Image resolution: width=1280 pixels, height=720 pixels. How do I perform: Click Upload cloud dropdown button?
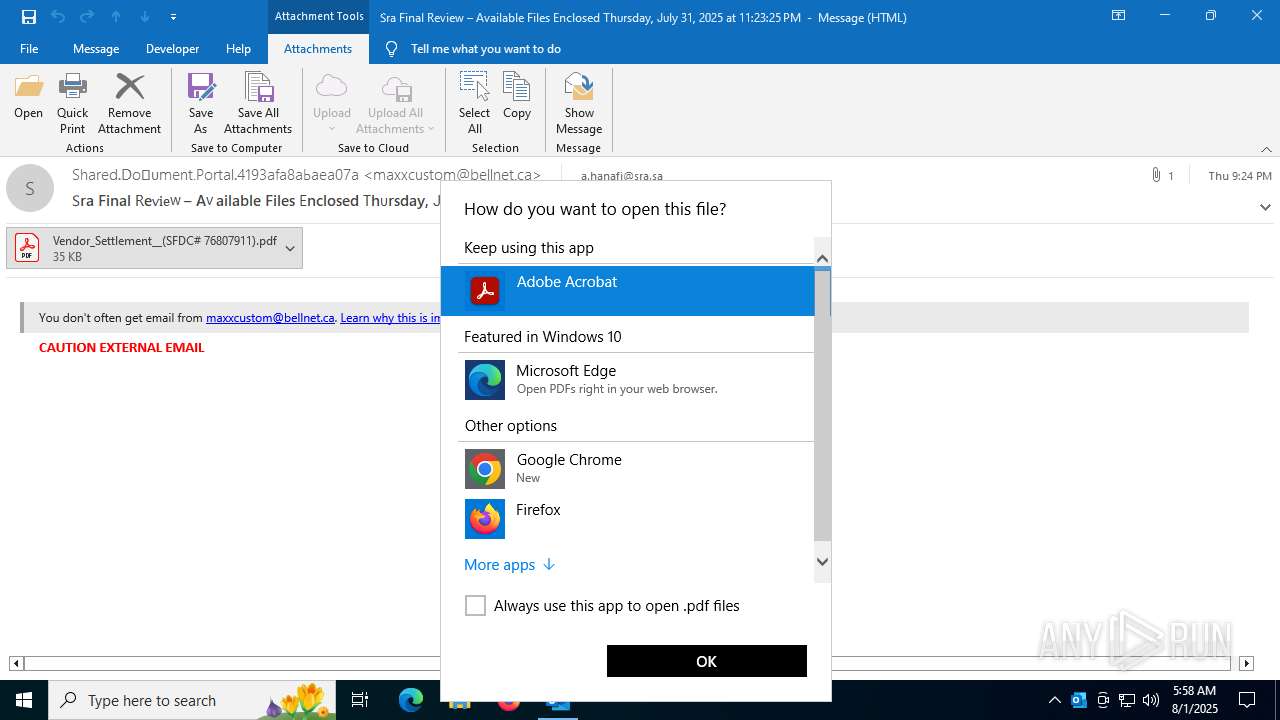pos(332,104)
